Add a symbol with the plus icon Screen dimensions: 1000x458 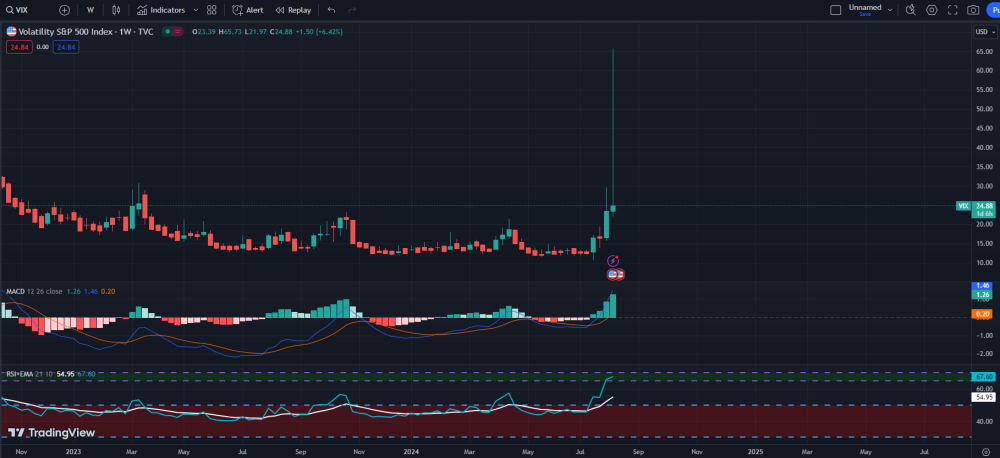tap(65, 10)
